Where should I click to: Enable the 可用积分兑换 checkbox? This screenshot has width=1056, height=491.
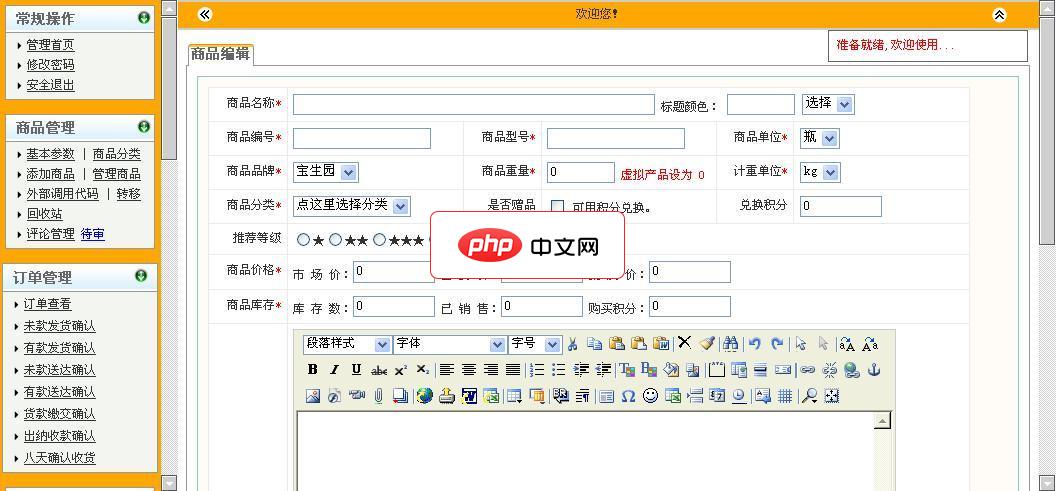558,207
